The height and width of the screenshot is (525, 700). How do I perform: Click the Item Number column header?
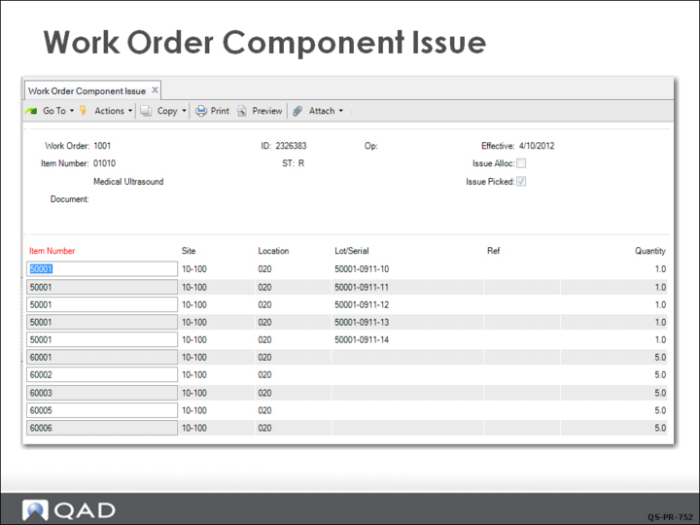pyautogui.click(x=52, y=251)
